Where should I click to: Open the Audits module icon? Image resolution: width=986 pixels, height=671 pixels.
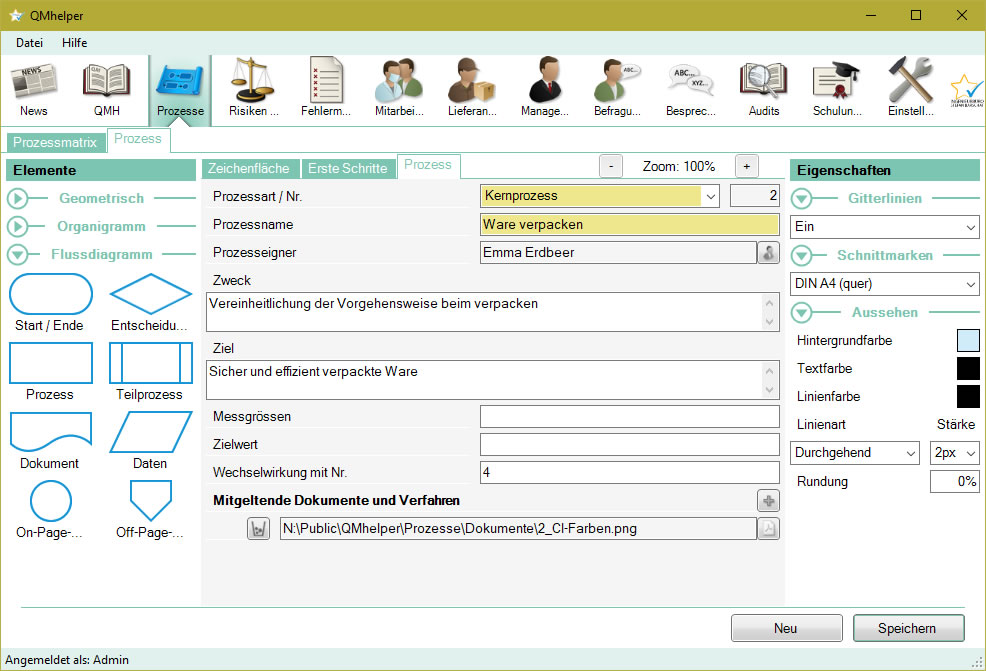click(x=763, y=88)
